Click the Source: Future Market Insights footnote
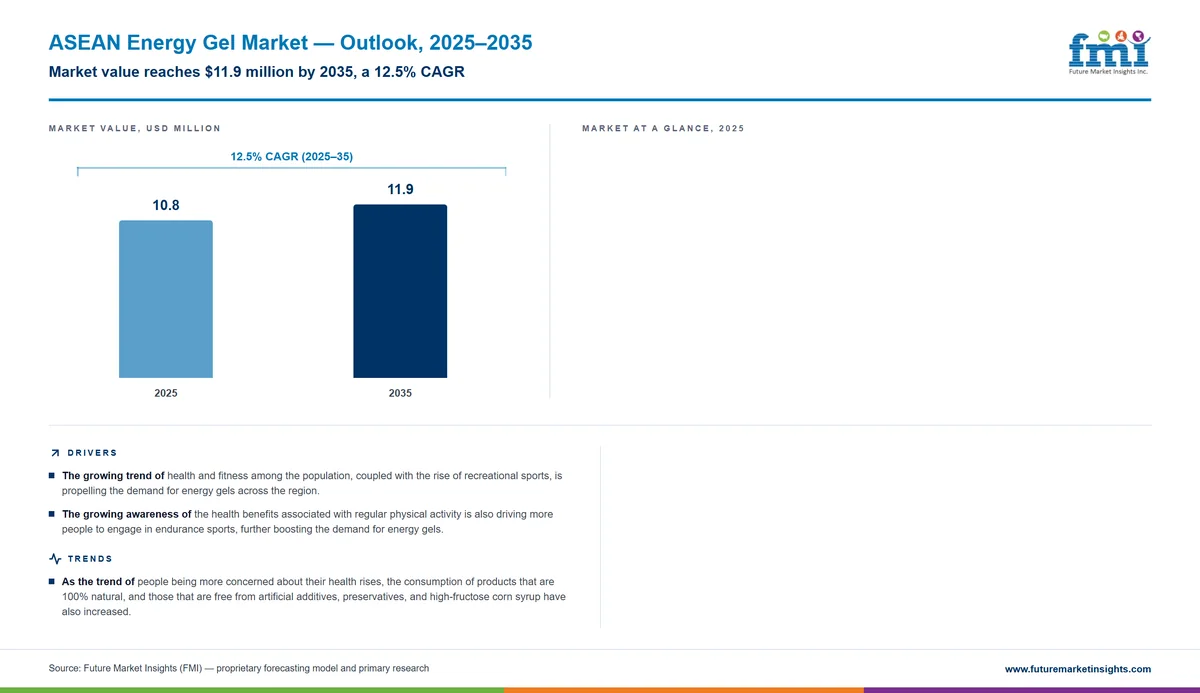 (238, 668)
